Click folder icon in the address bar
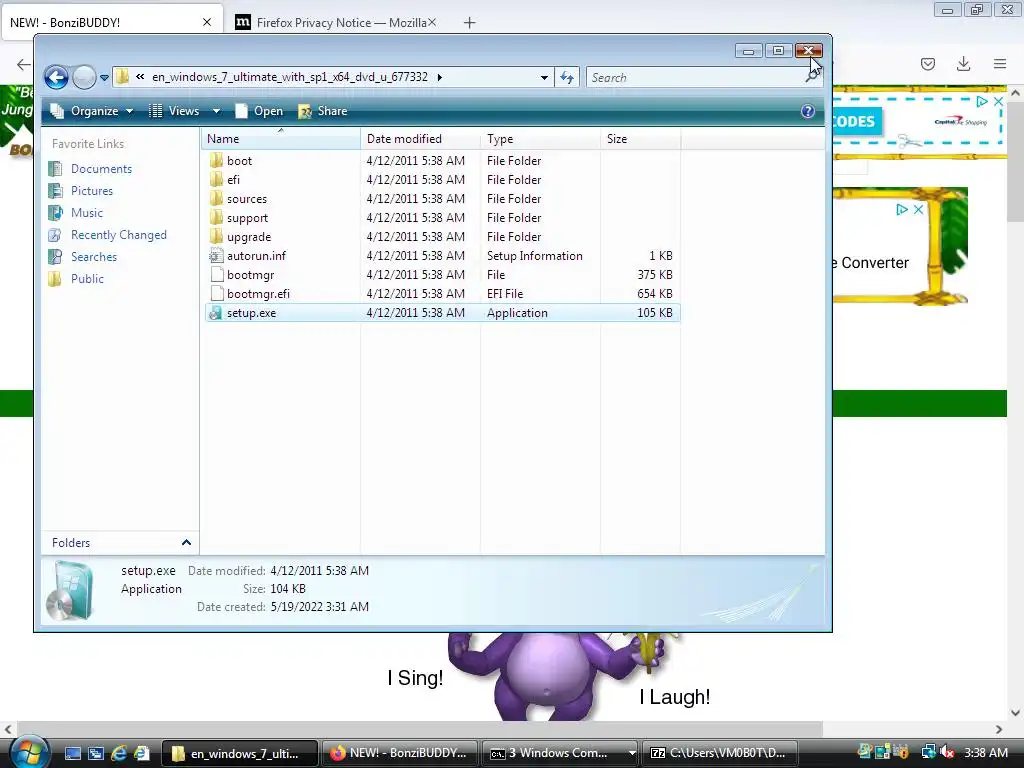Screen dimensions: 1024x768 122,77
